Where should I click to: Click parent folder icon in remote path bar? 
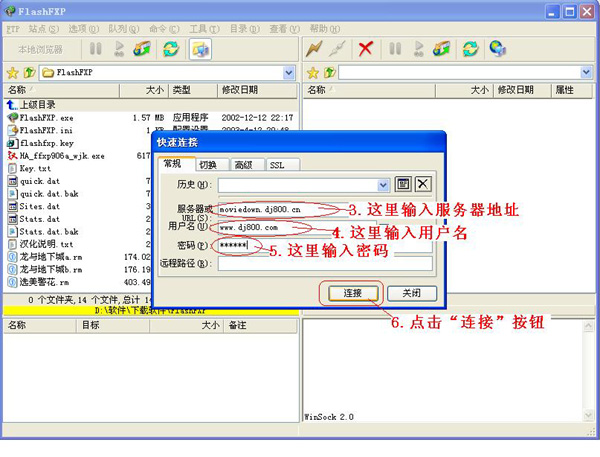pos(328,73)
